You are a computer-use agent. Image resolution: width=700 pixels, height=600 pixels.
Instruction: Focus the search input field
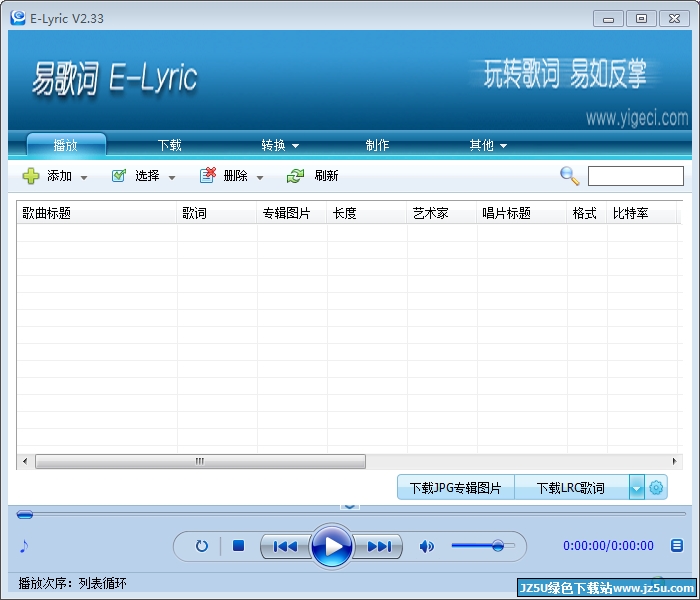(636, 176)
